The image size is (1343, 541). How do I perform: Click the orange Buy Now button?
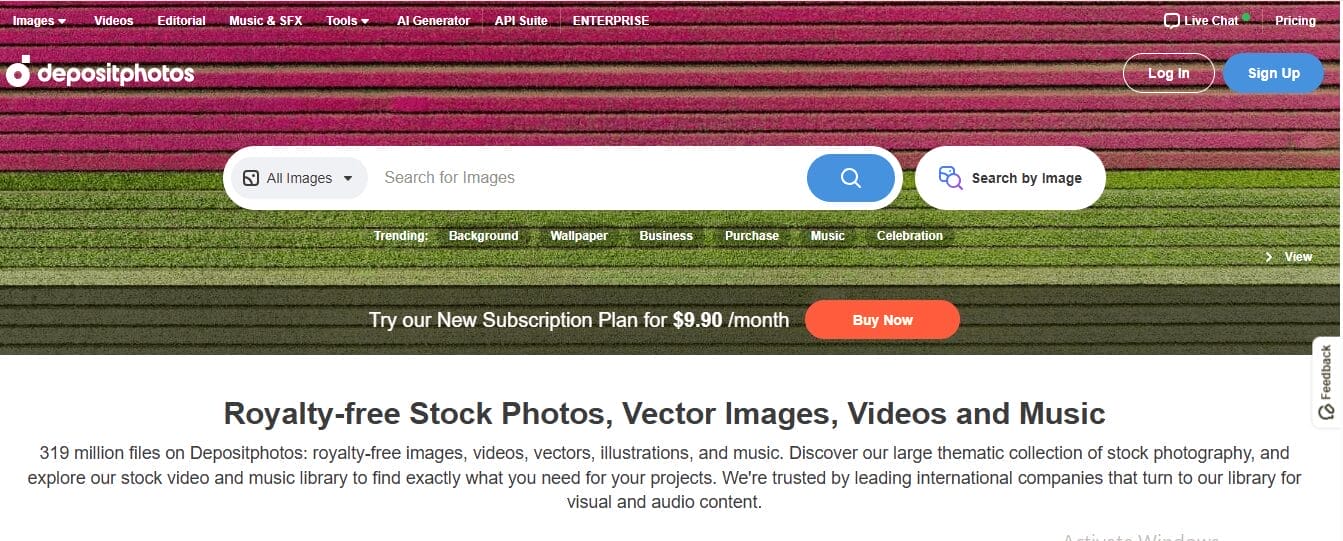pos(882,320)
